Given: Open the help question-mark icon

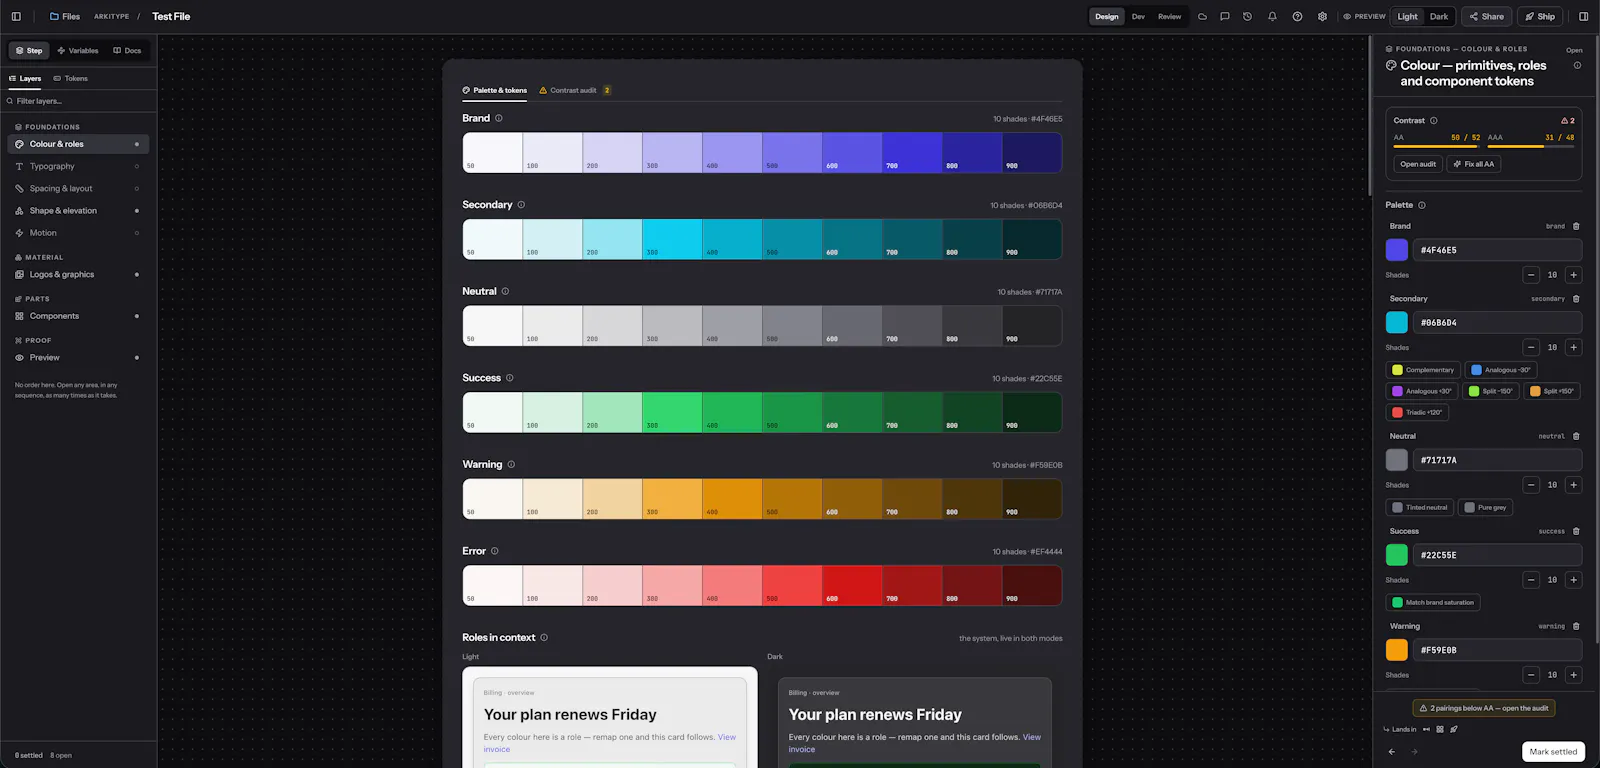Looking at the screenshot, I should 1297,16.
